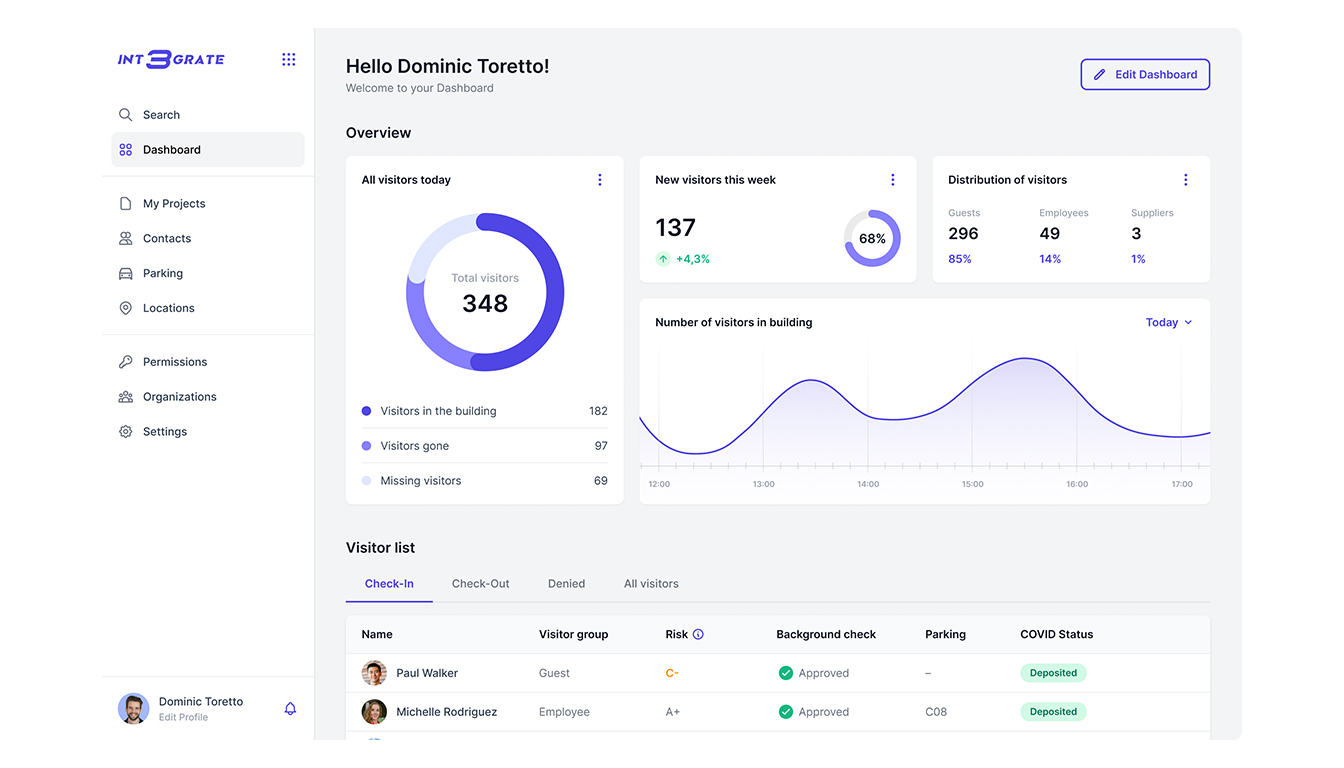Open Organizations in the sidebar

pyautogui.click(x=179, y=397)
